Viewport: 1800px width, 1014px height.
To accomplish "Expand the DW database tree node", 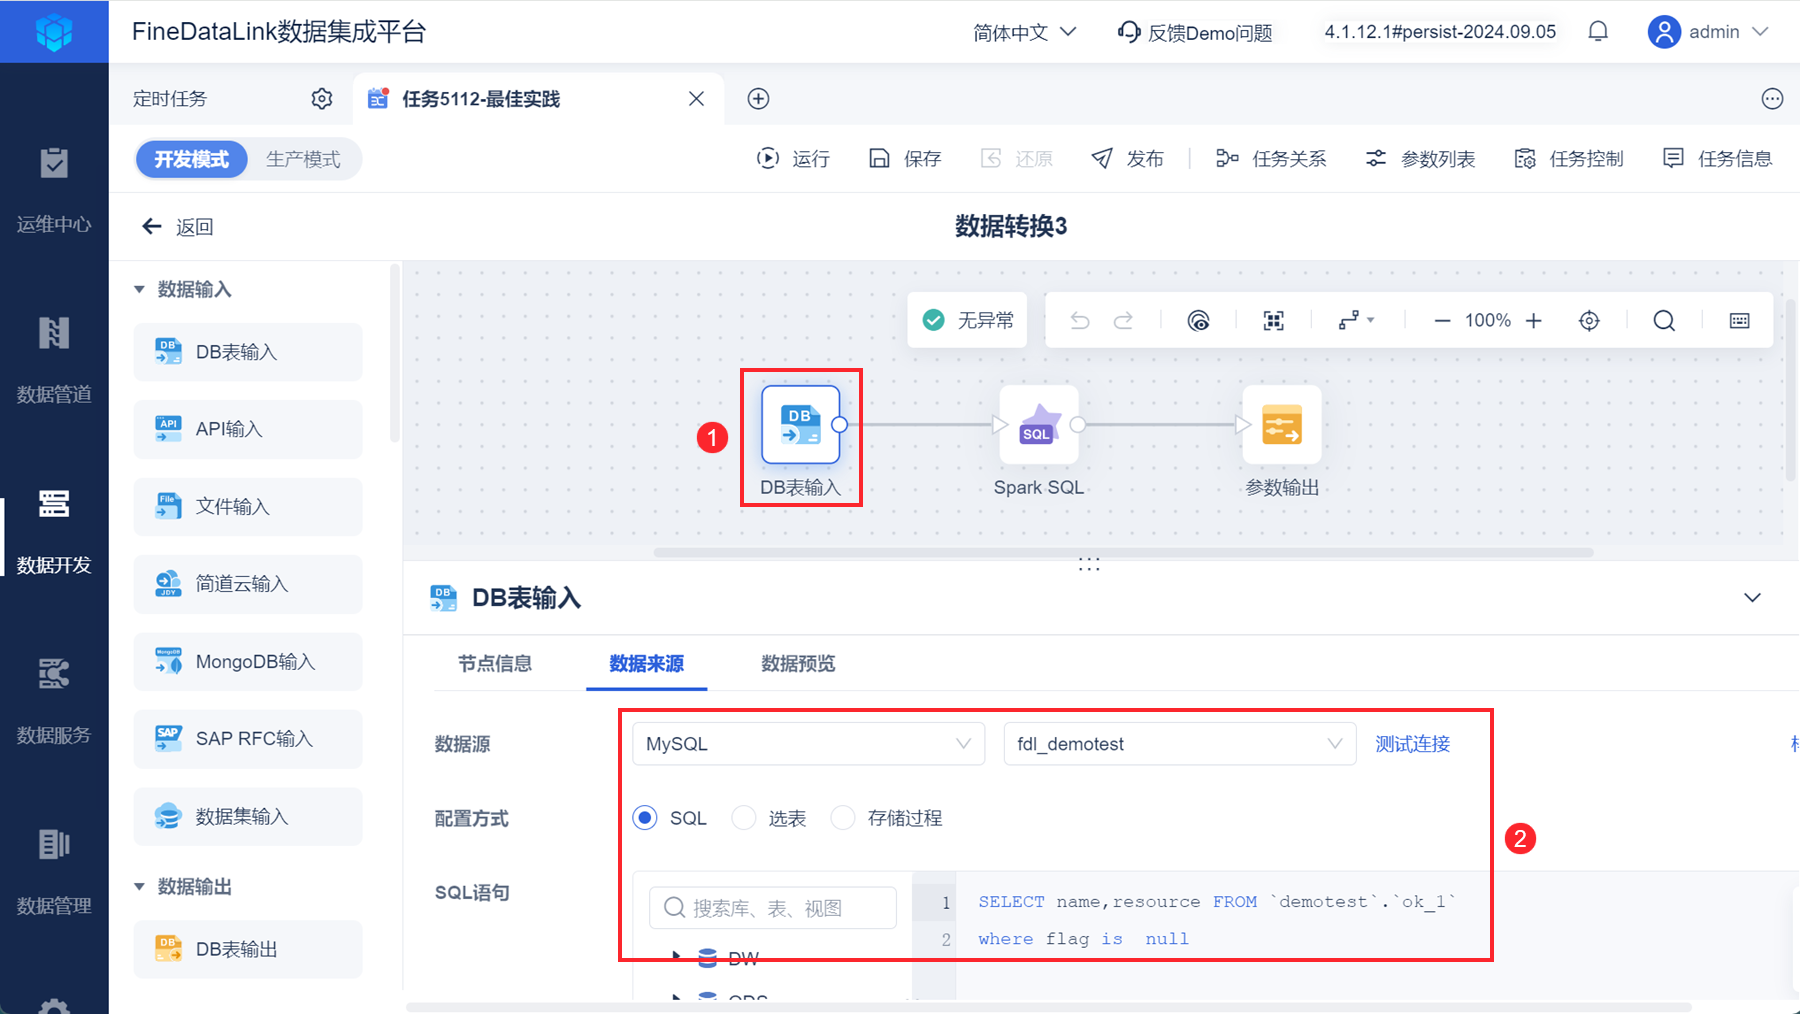I will pos(677,957).
